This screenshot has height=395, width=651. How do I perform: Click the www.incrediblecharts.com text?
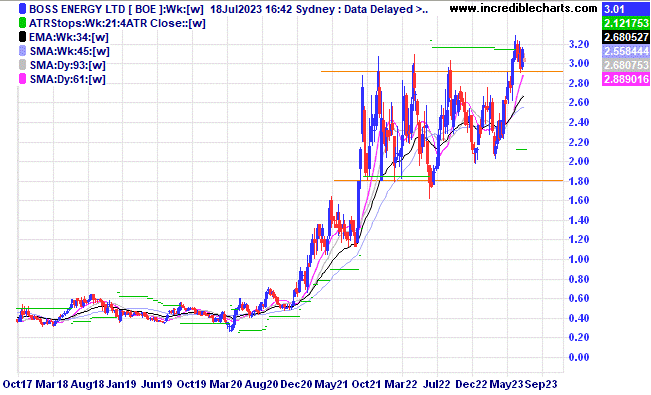[x=524, y=8]
